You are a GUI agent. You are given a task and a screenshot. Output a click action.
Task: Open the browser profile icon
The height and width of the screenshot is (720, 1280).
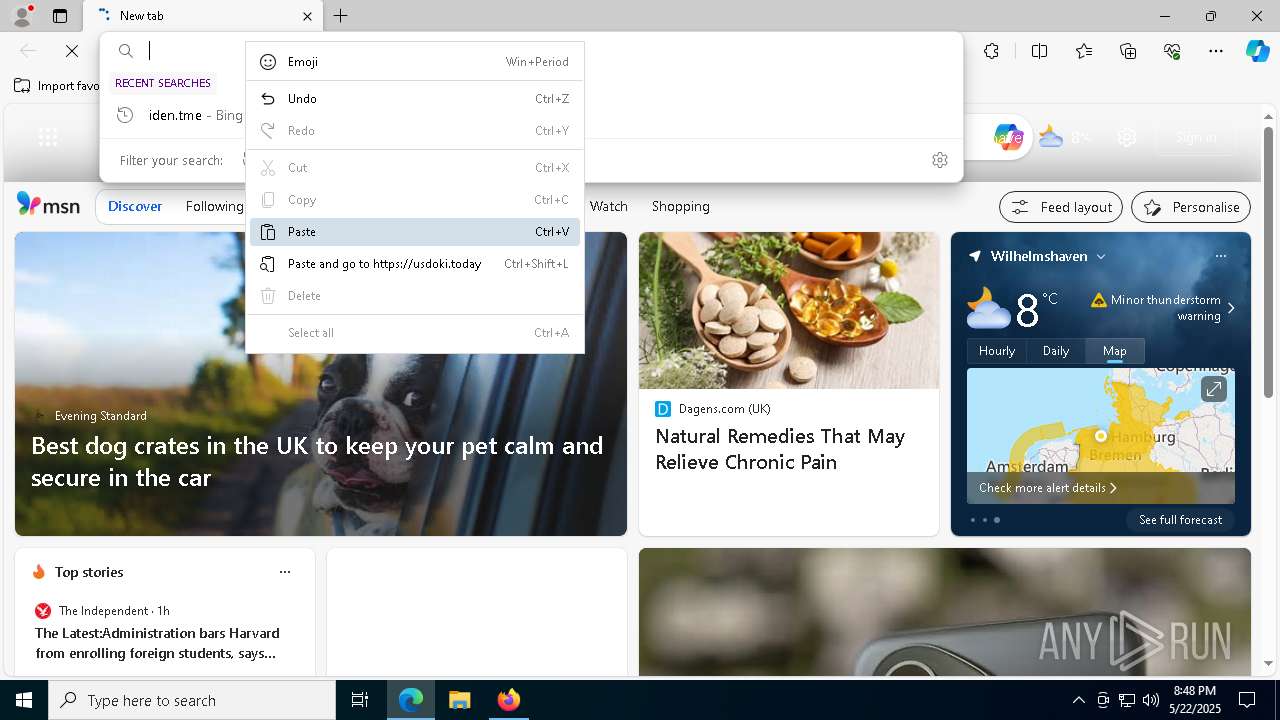[22, 16]
